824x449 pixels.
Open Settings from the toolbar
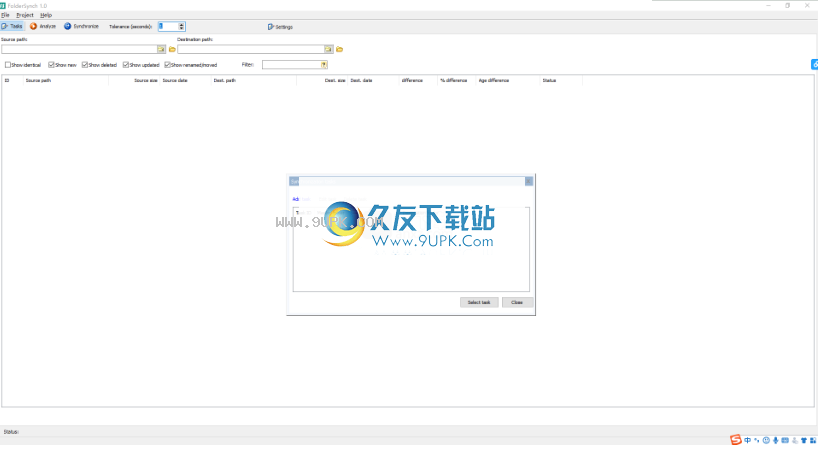[x=280, y=27]
